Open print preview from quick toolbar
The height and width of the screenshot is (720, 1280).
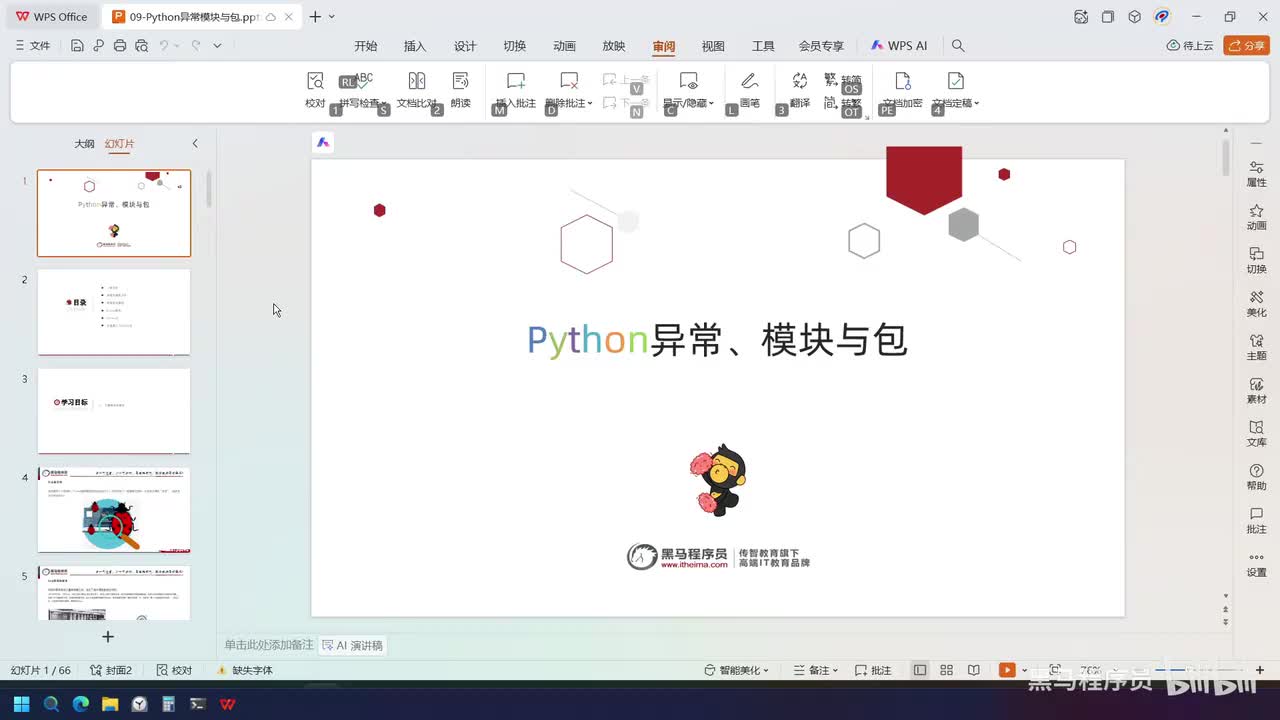point(142,46)
